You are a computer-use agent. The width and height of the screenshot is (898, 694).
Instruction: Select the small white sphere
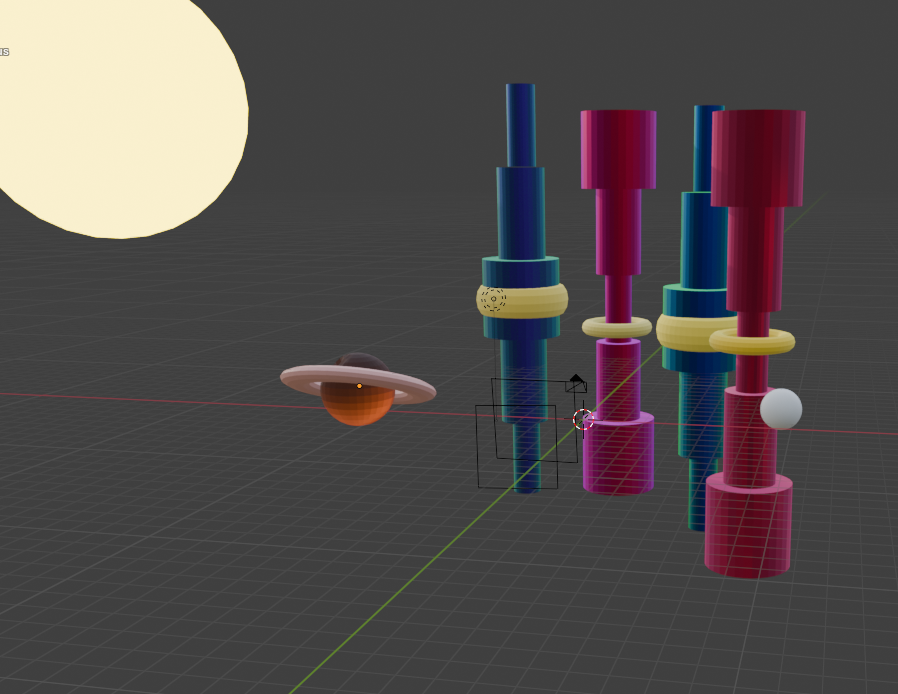click(781, 409)
